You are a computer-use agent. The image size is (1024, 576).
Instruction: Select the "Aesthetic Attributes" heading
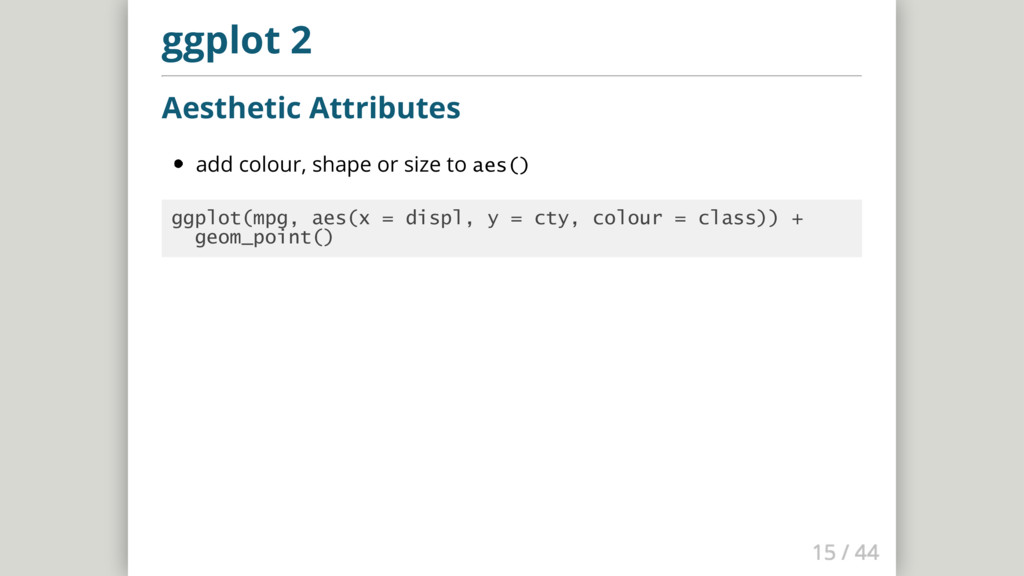coord(310,107)
